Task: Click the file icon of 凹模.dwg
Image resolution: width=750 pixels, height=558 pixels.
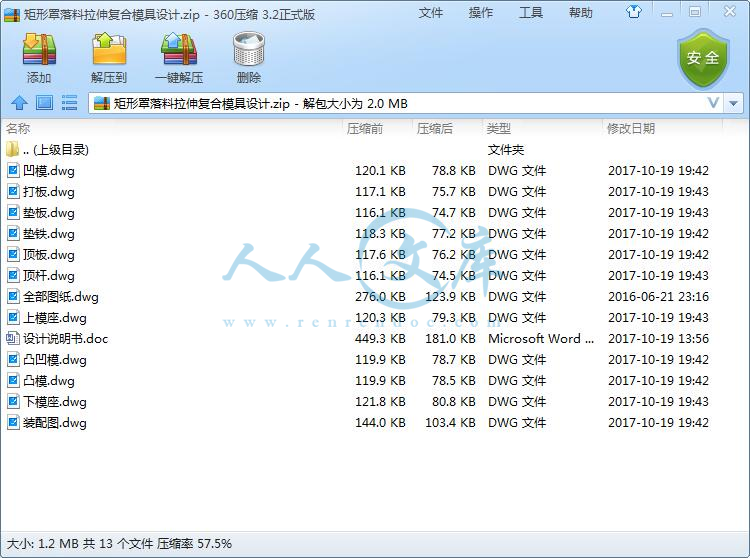Action: point(13,171)
